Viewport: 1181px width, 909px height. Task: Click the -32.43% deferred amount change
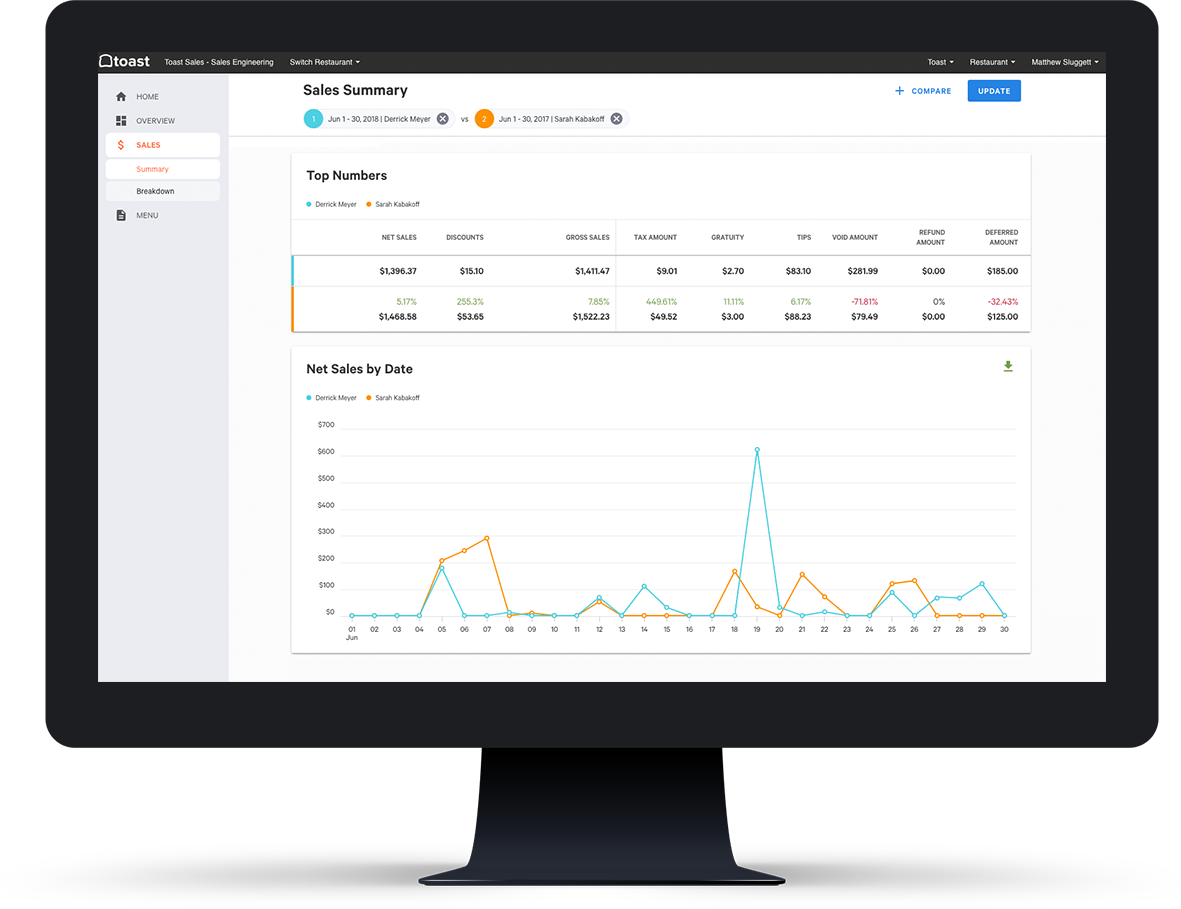1002,302
